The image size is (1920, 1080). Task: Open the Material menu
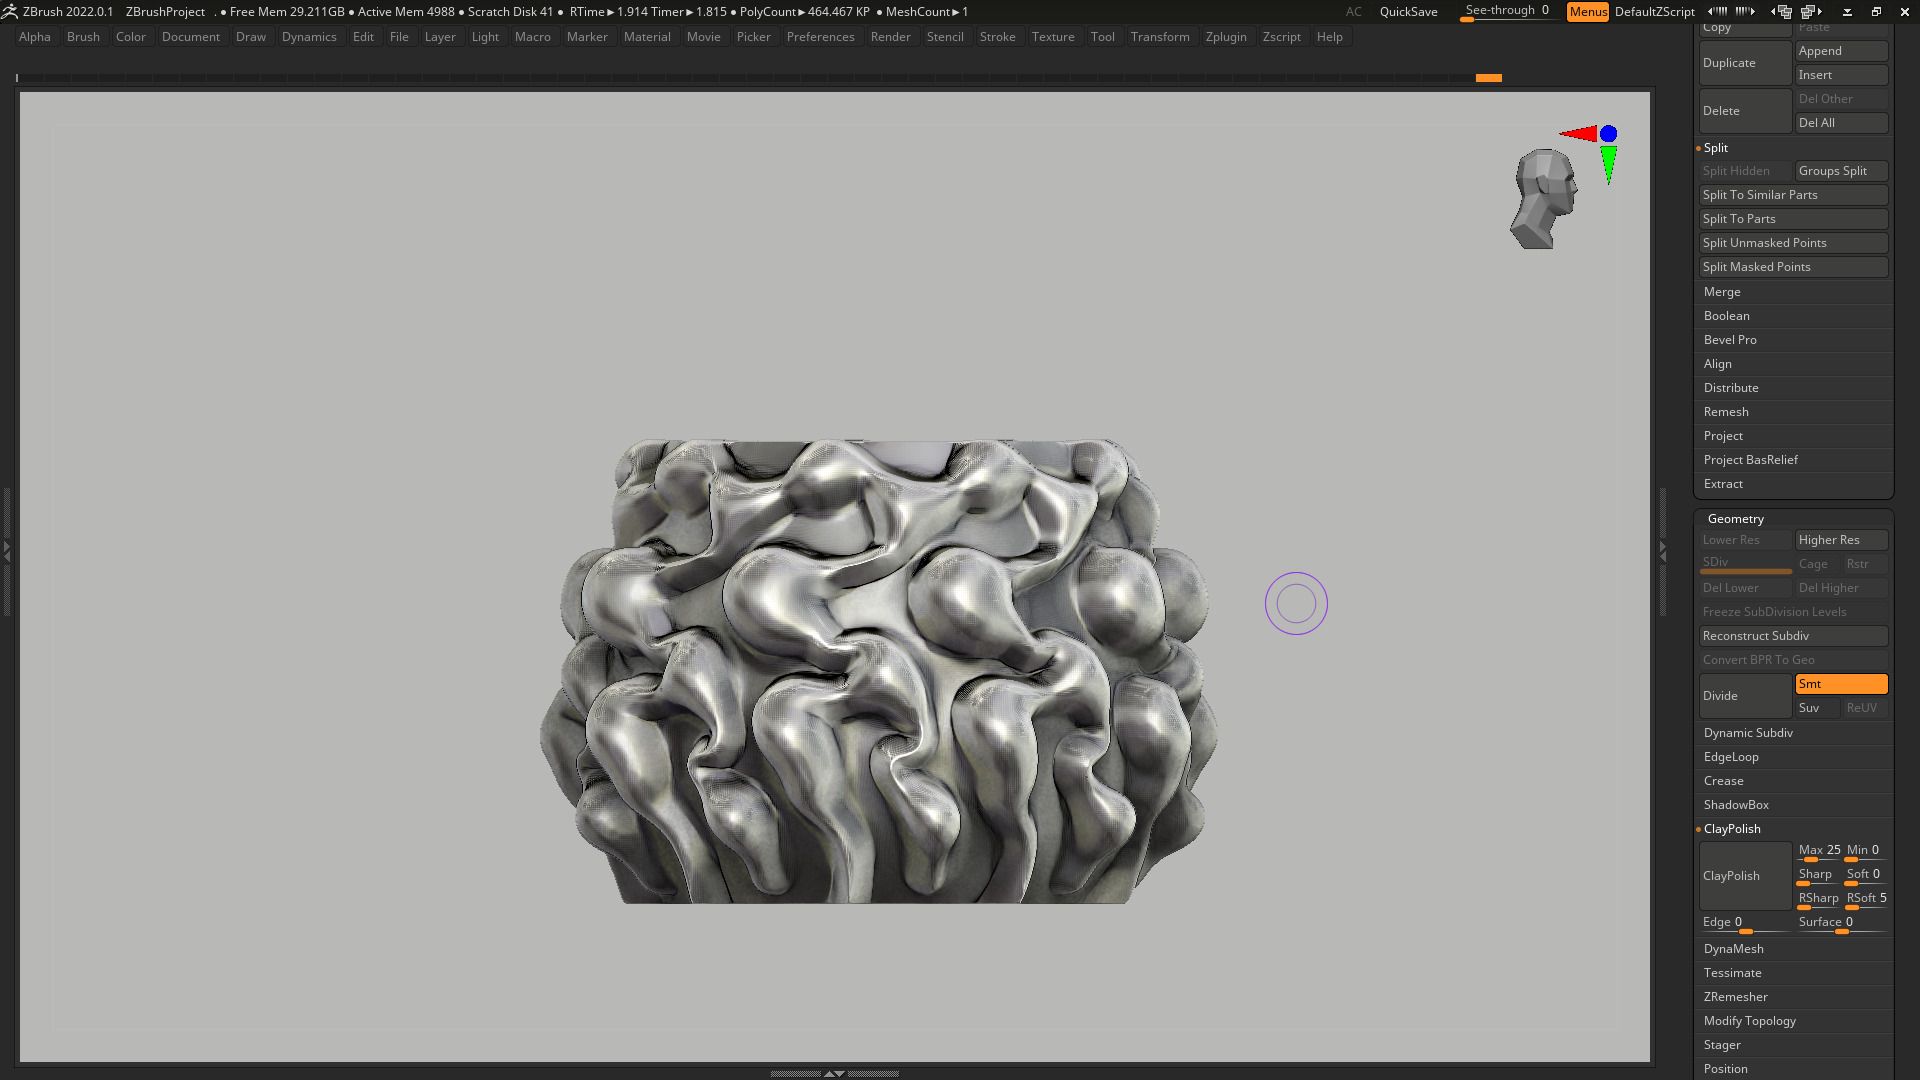pos(647,37)
